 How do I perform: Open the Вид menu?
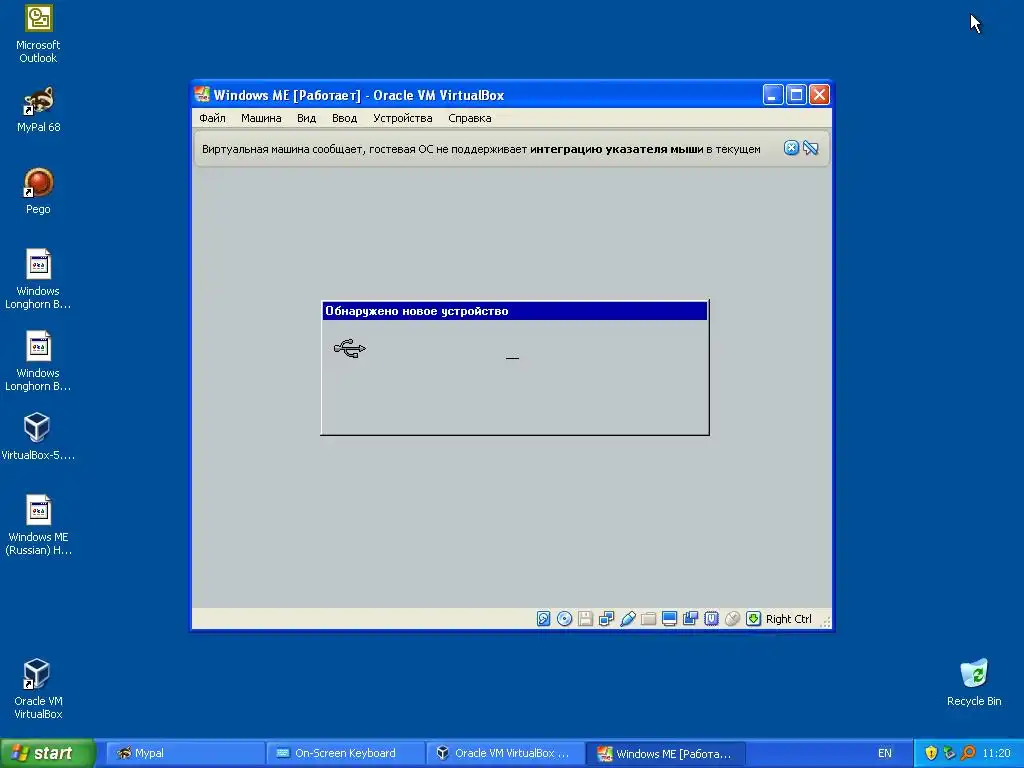(x=306, y=118)
